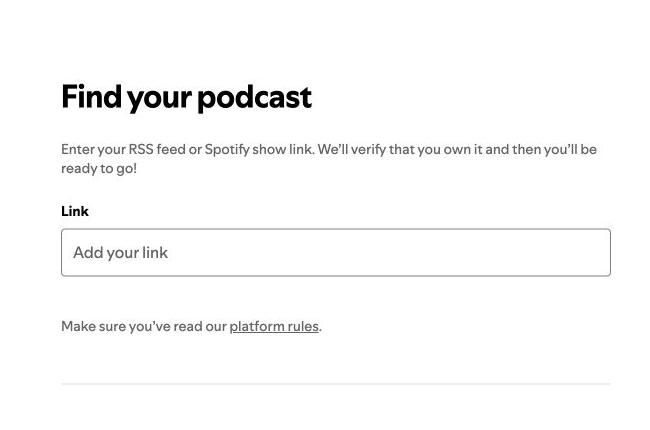Click the 'Add your link' input field
Viewport: 650px width, 430px height.
click(x=336, y=252)
